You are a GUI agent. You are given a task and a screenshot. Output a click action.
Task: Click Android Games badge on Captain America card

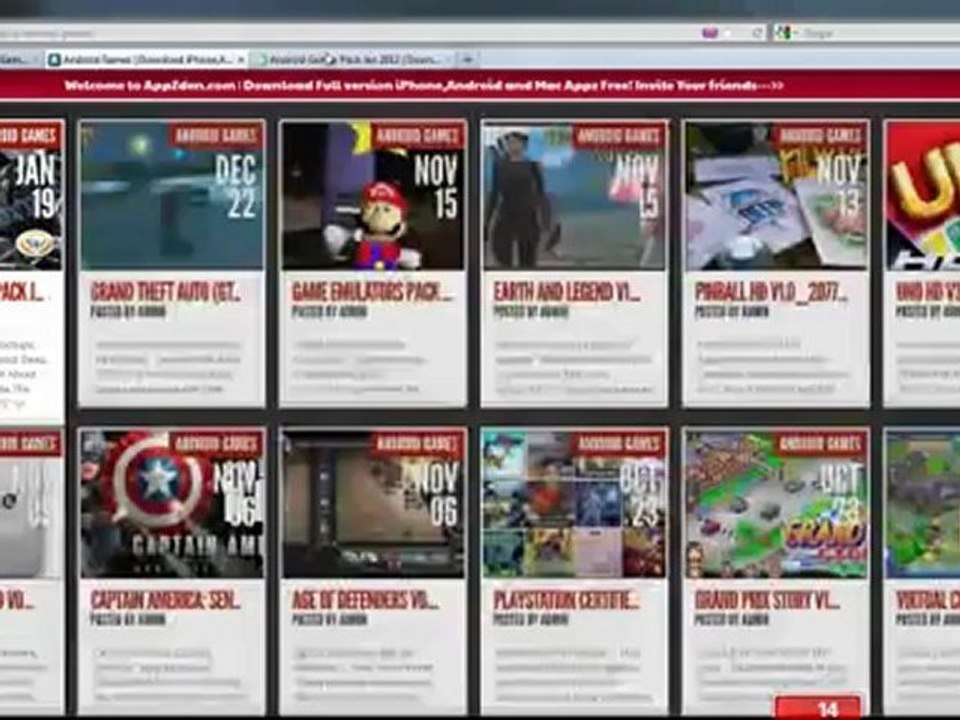click(216, 443)
